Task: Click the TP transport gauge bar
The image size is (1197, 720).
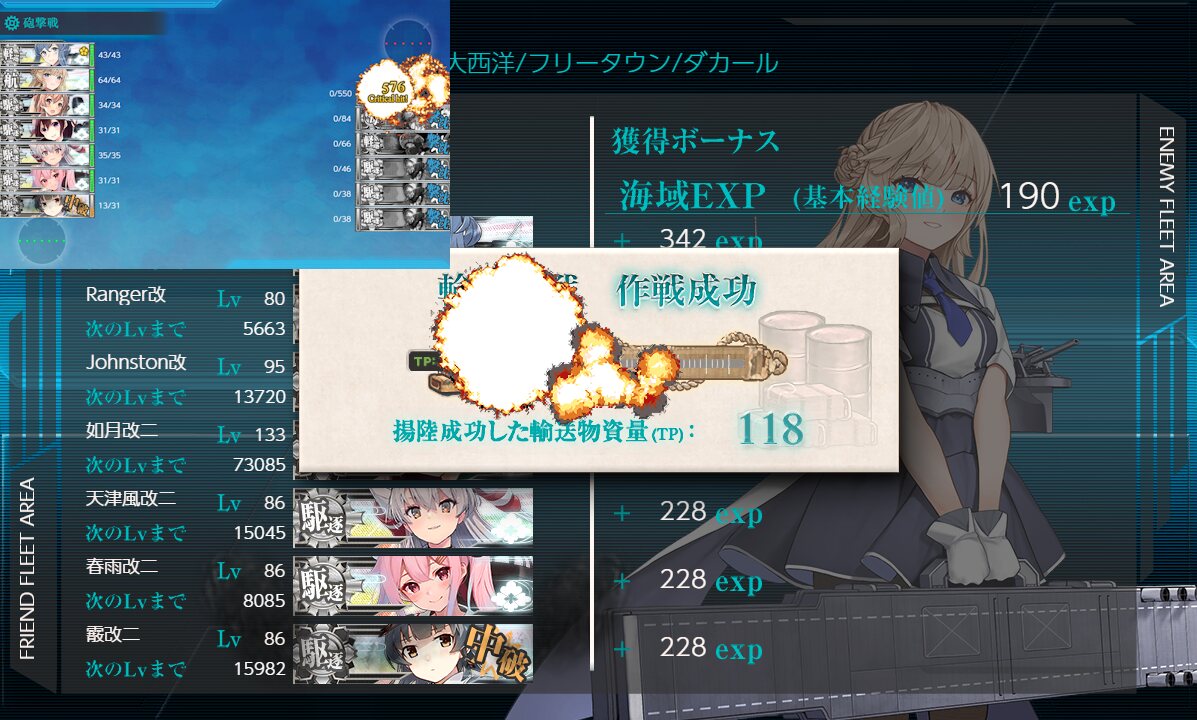Action: [599, 362]
